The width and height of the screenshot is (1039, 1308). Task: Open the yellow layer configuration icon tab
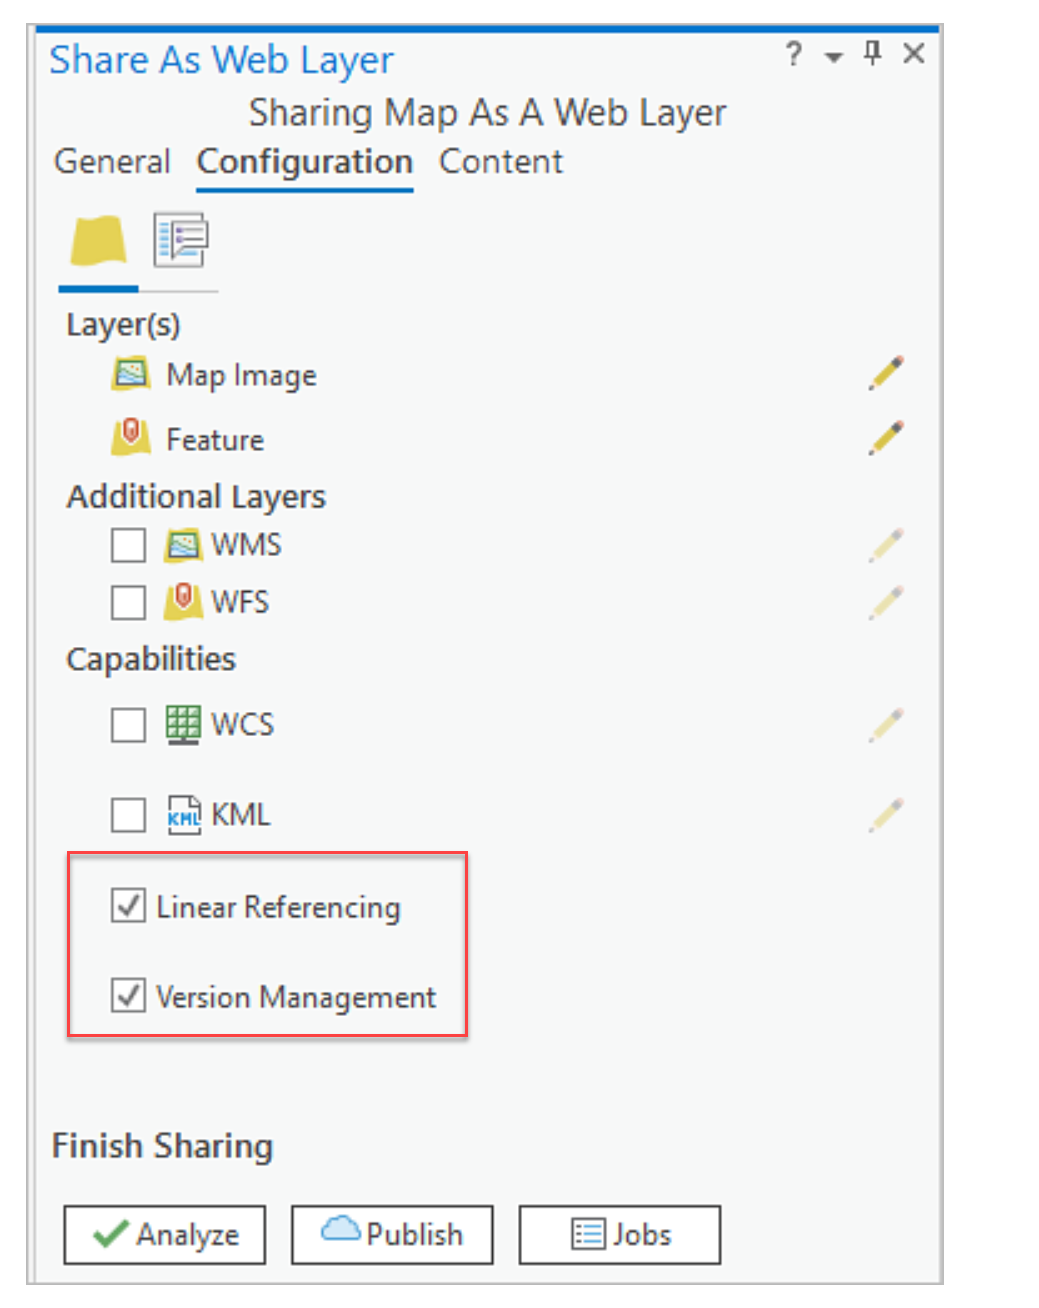coord(98,241)
